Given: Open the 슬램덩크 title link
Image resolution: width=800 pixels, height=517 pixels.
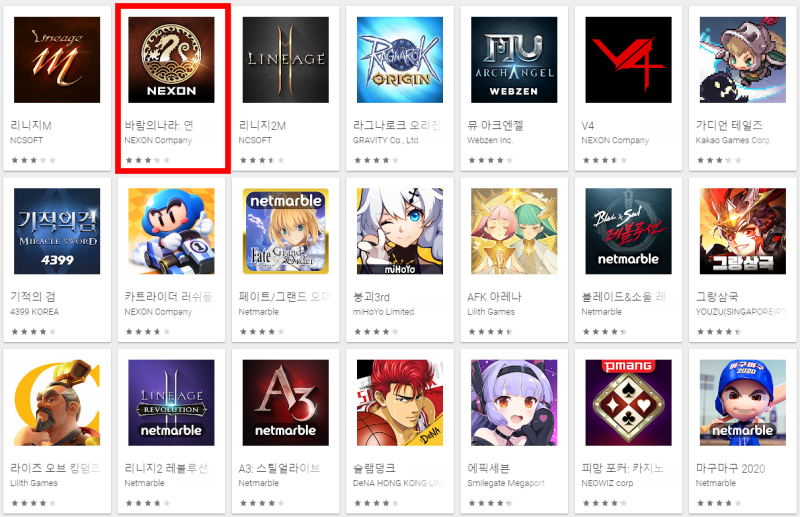Looking at the screenshot, I should click(374, 468).
